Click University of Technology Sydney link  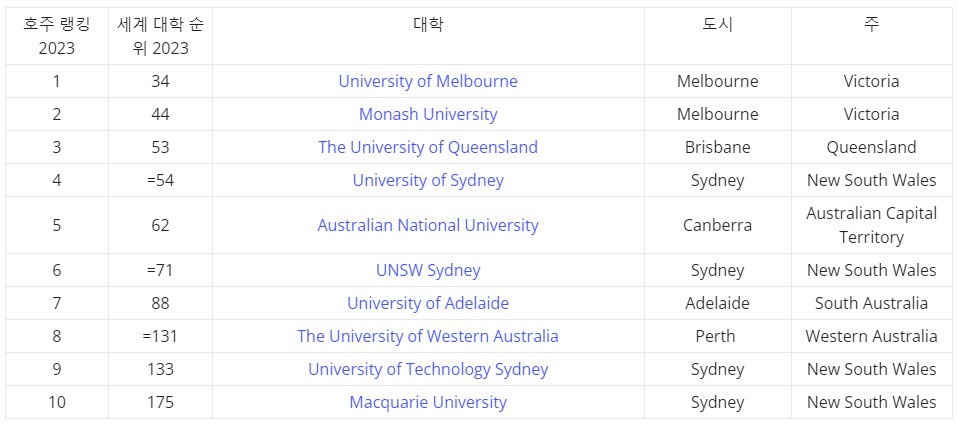click(x=428, y=370)
